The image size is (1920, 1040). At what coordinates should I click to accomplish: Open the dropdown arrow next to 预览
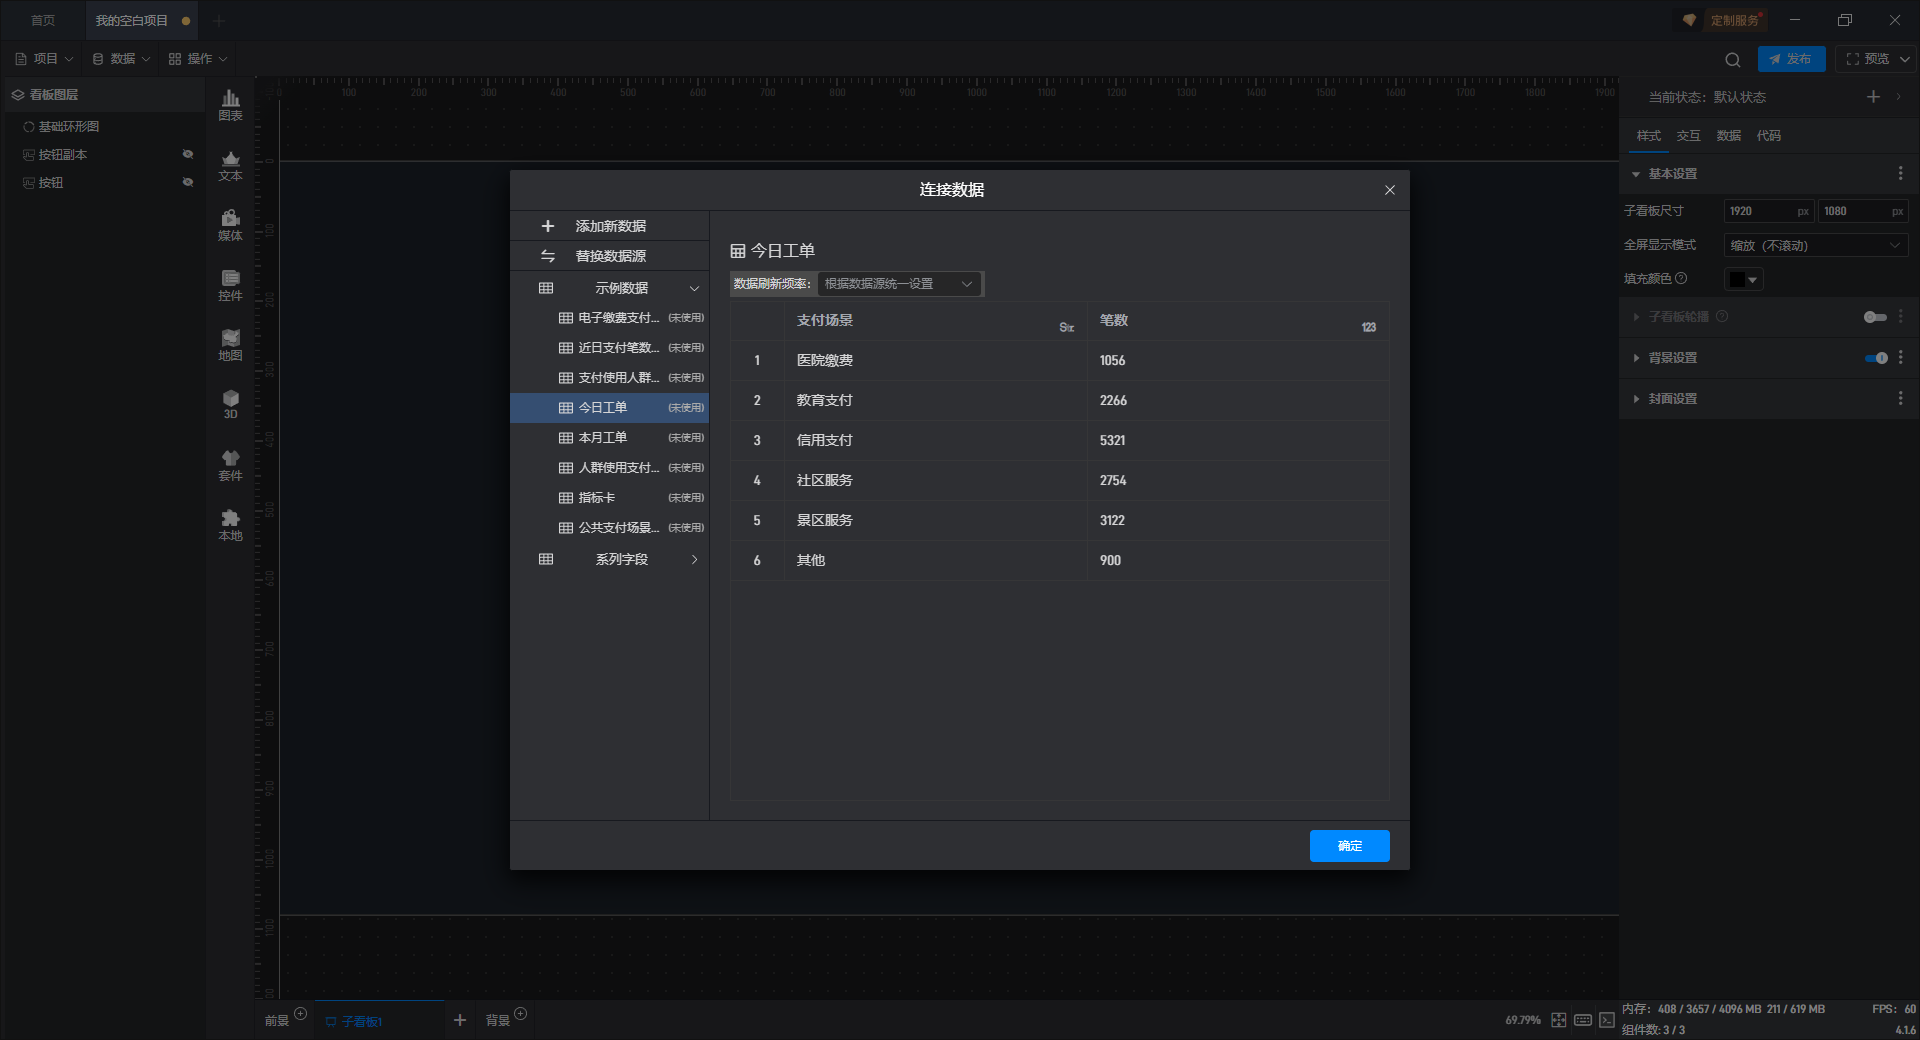[1905, 59]
